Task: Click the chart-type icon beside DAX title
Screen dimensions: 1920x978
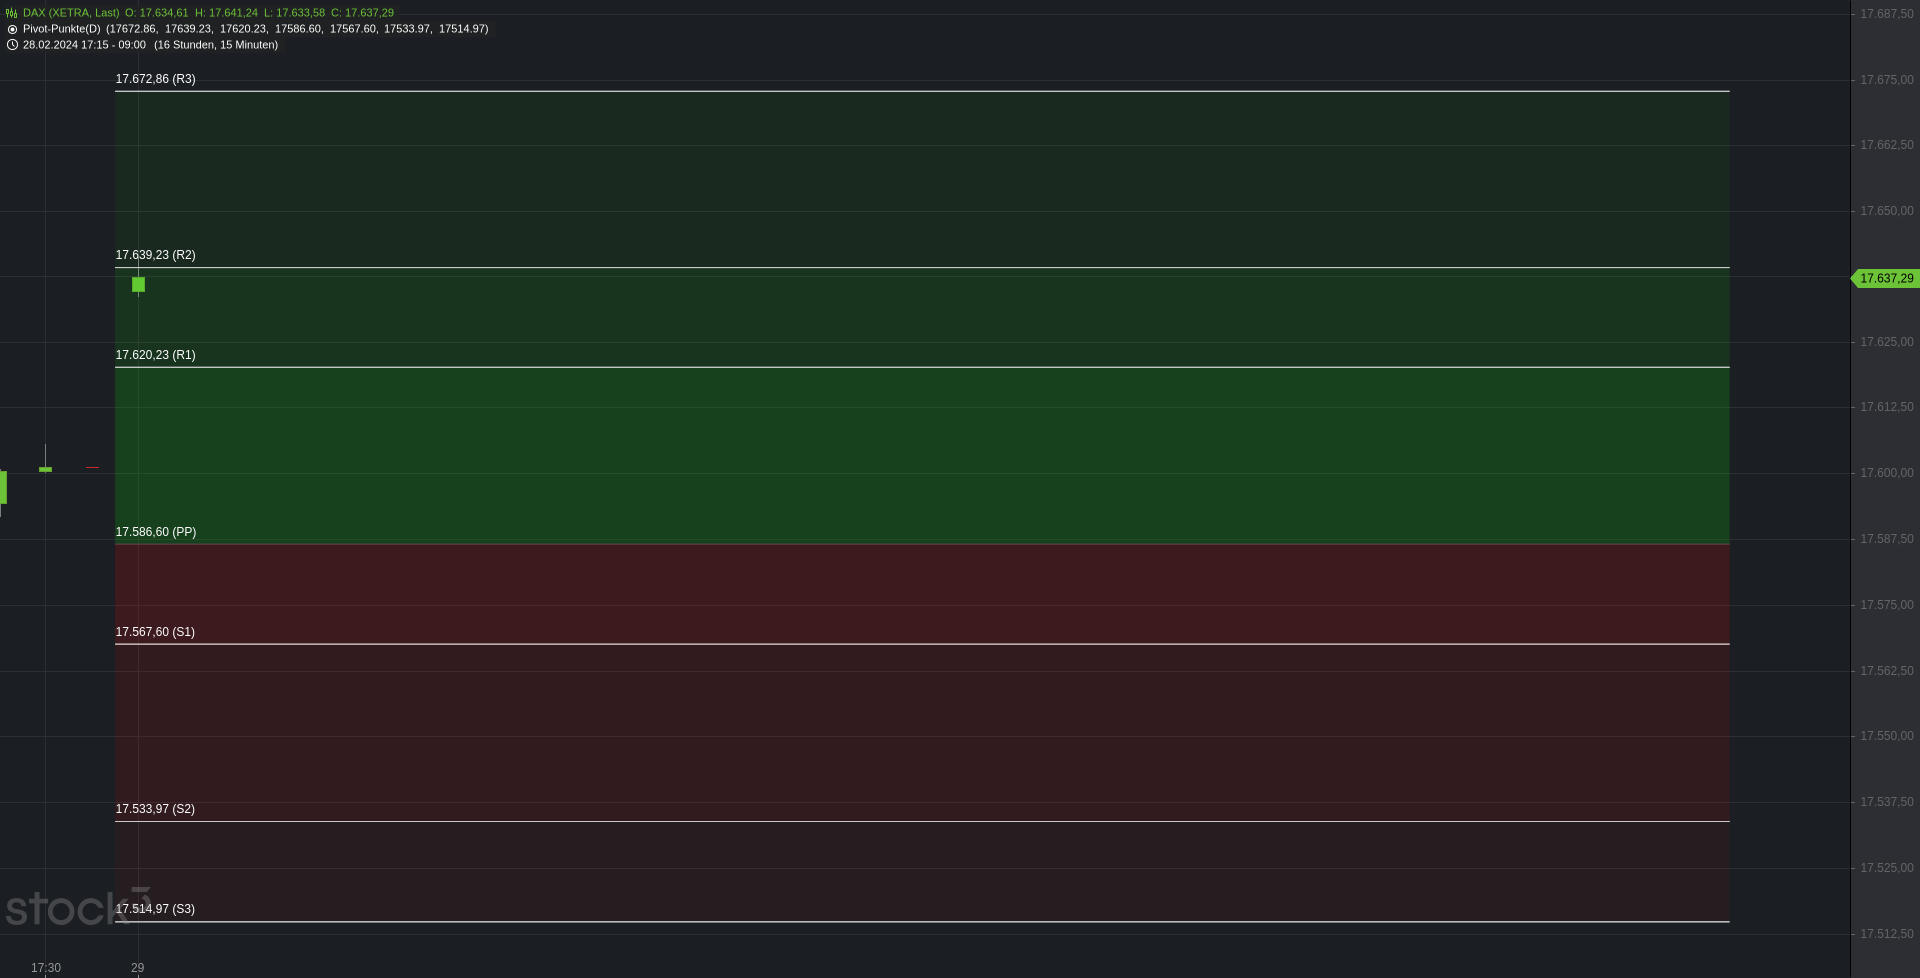Action: point(12,13)
